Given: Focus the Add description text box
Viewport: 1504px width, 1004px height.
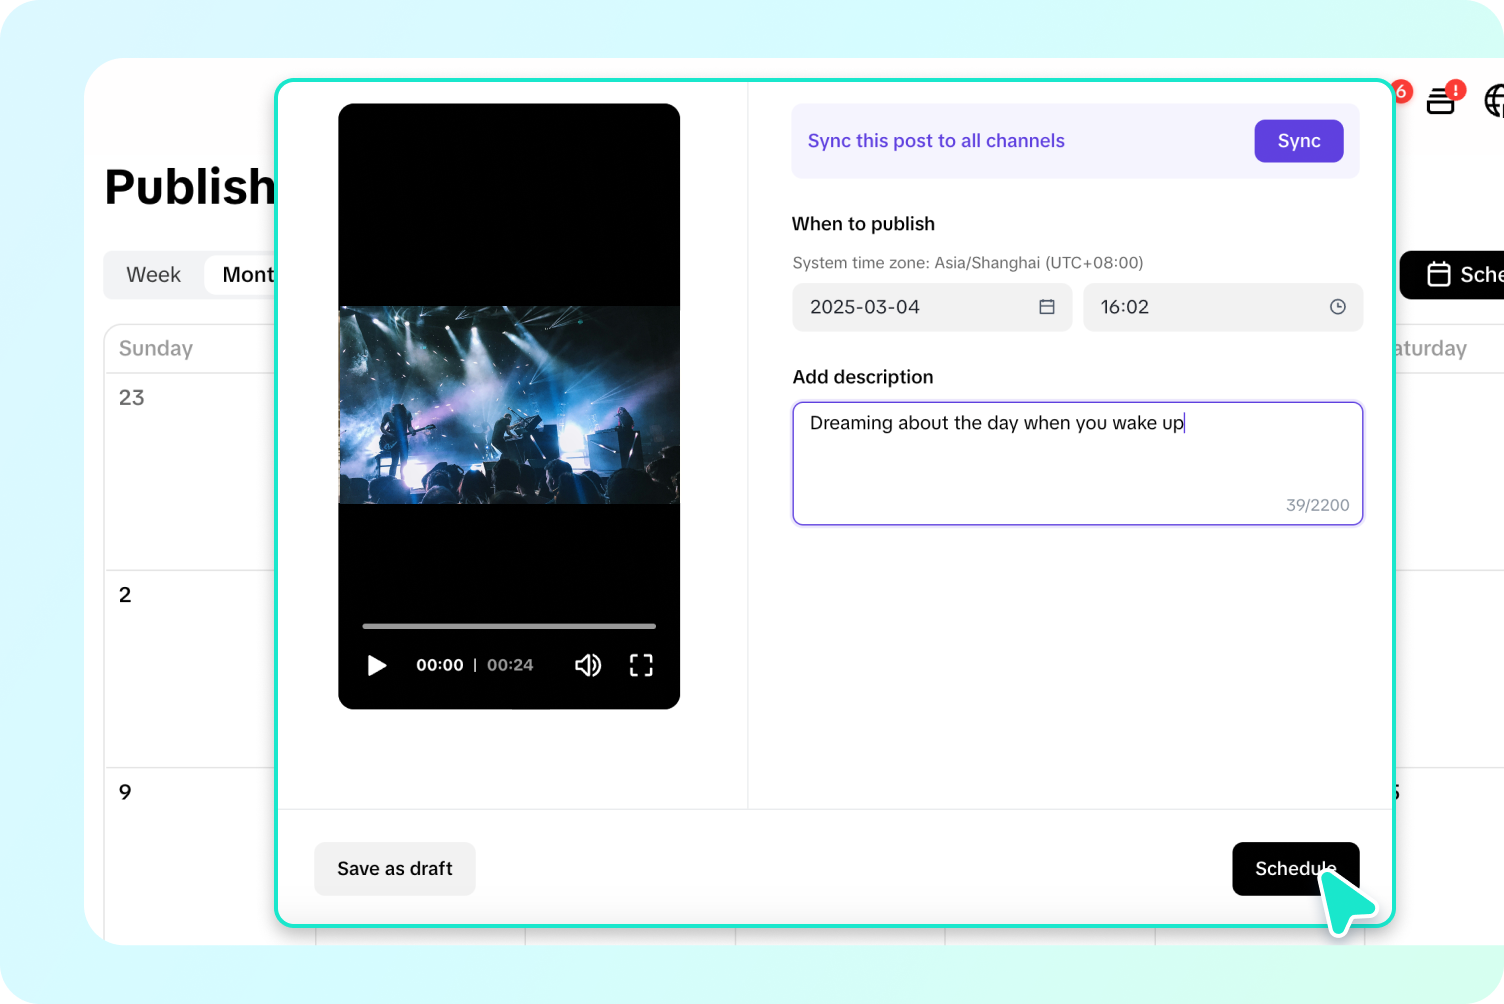Looking at the screenshot, I should click(1078, 463).
